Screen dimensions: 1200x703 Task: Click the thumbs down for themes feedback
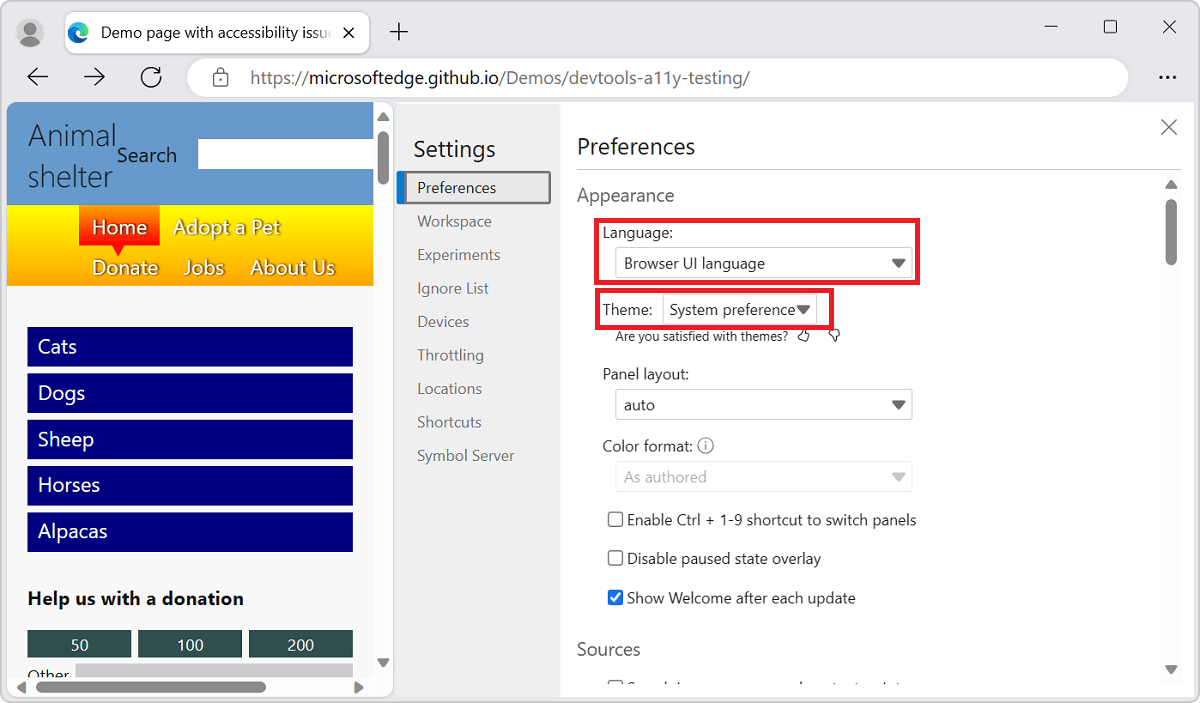point(833,336)
